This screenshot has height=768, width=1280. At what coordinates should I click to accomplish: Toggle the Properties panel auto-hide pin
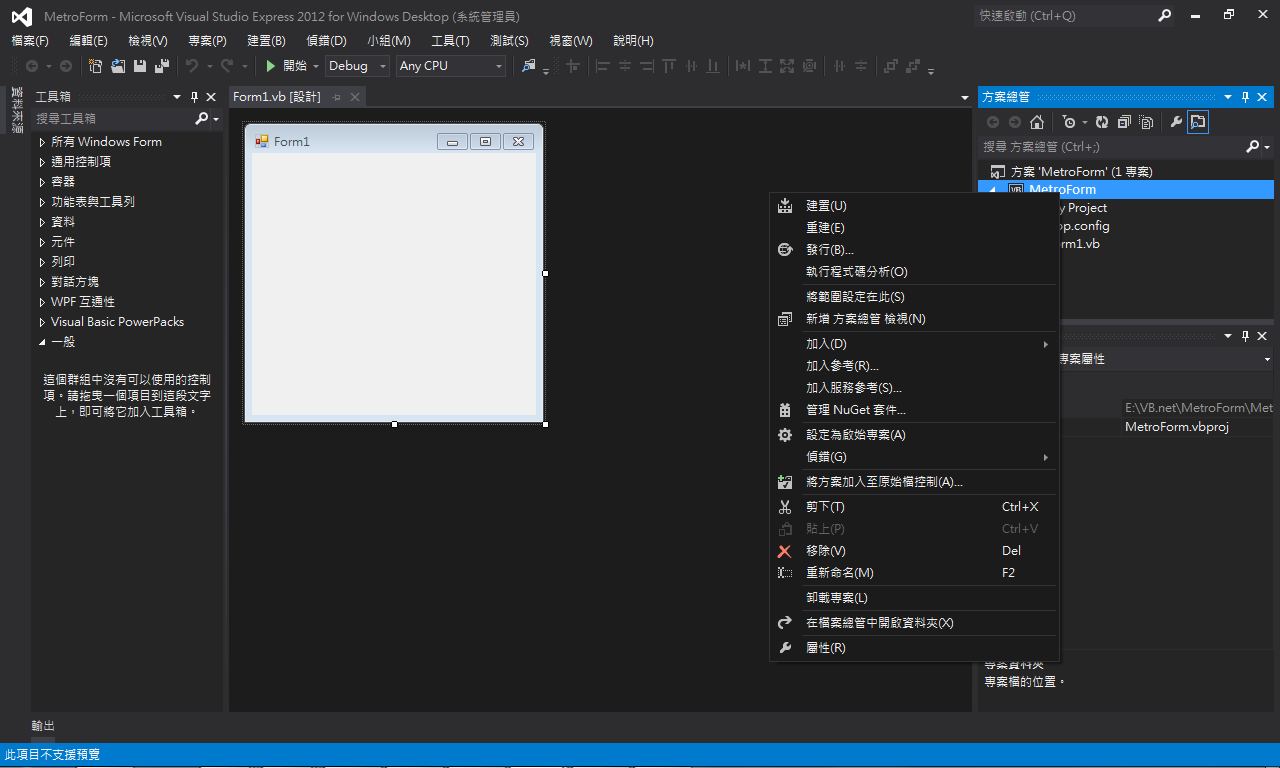(x=1246, y=336)
